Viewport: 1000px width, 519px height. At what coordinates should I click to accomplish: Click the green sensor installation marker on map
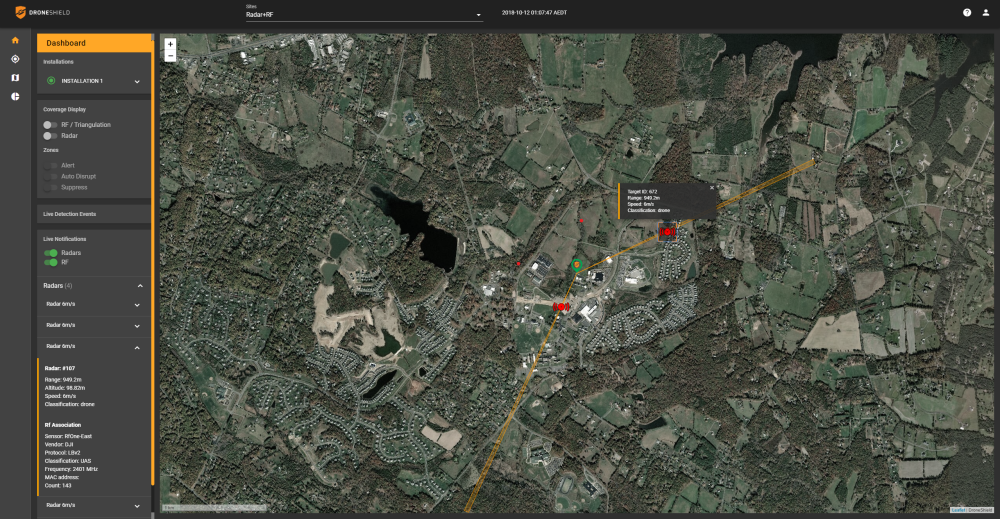coord(577,263)
